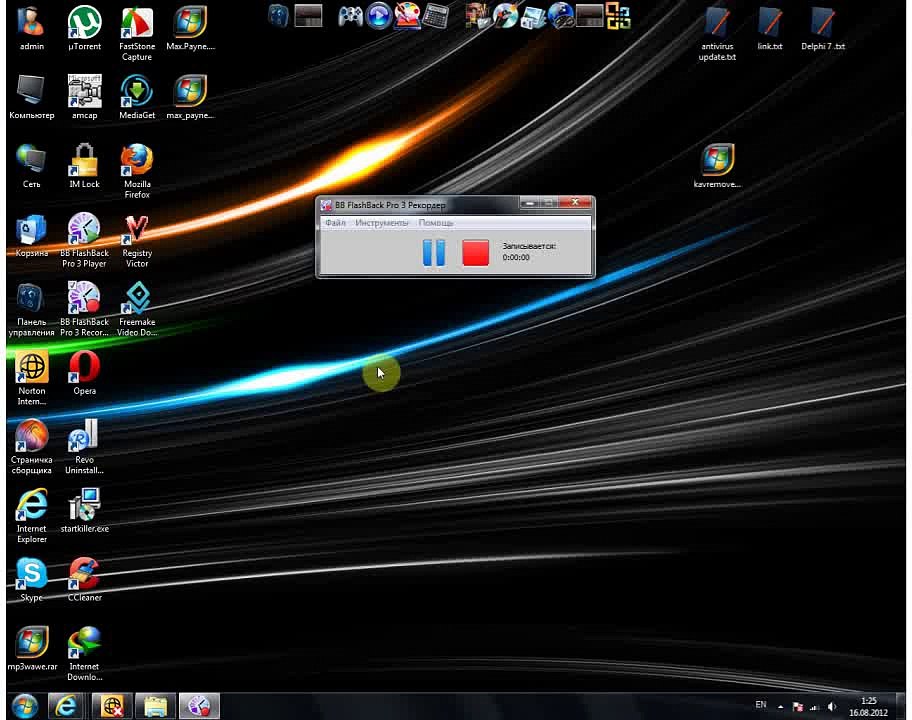The image size is (912, 720).
Task: Open the Action Center flag tray icon
Action: pos(797,707)
